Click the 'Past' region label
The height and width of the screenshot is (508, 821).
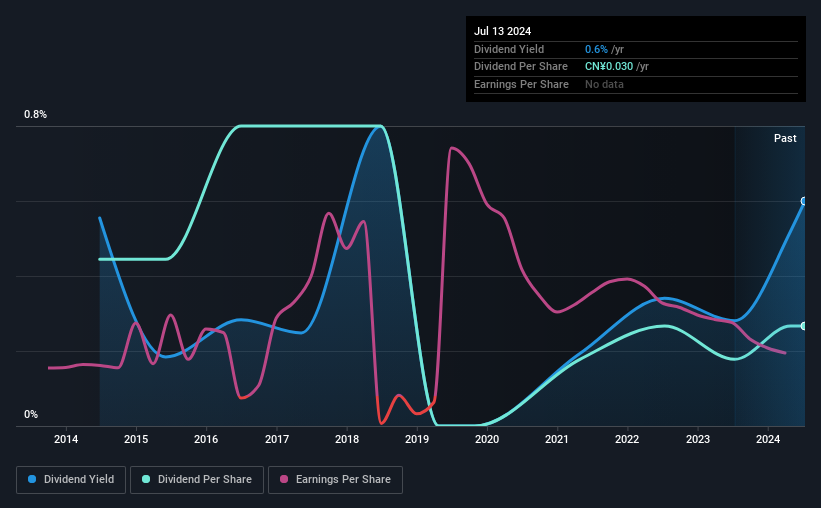(785, 138)
